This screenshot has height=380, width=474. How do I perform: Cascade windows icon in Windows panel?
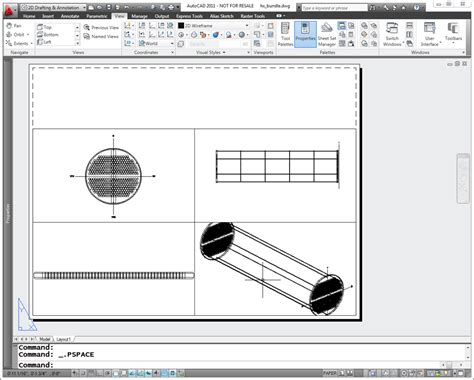pos(410,43)
